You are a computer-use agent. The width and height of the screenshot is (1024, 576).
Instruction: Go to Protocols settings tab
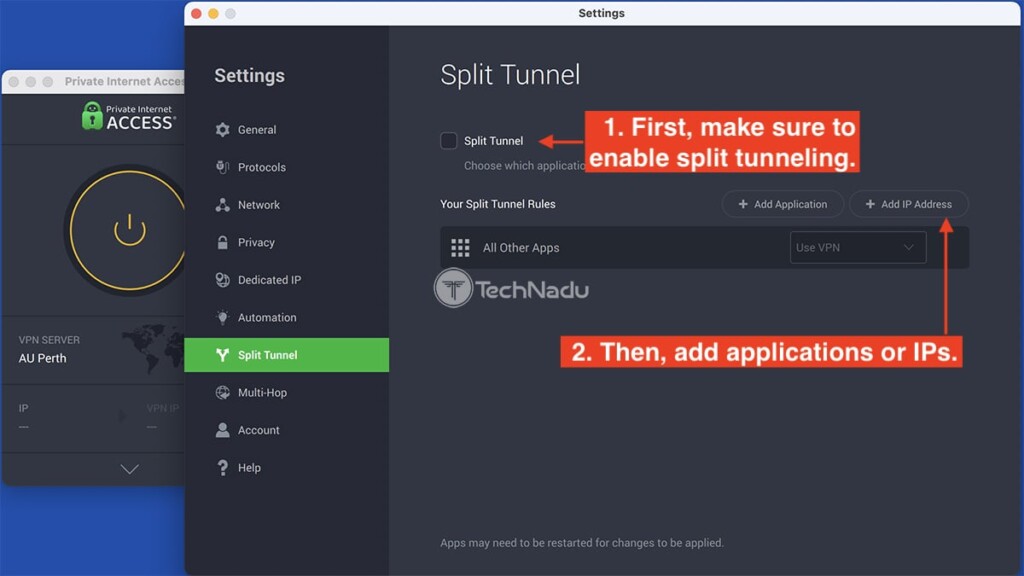coord(286,167)
